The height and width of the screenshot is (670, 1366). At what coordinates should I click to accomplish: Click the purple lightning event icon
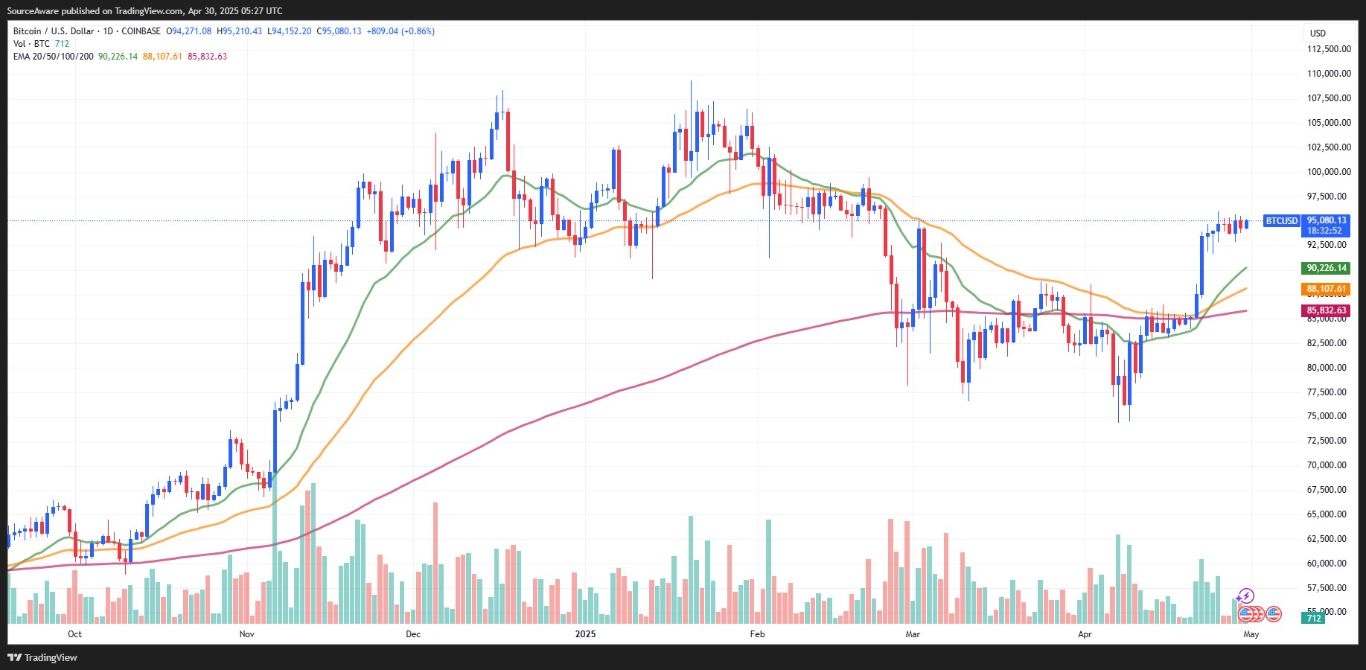pyautogui.click(x=1246, y=596)
